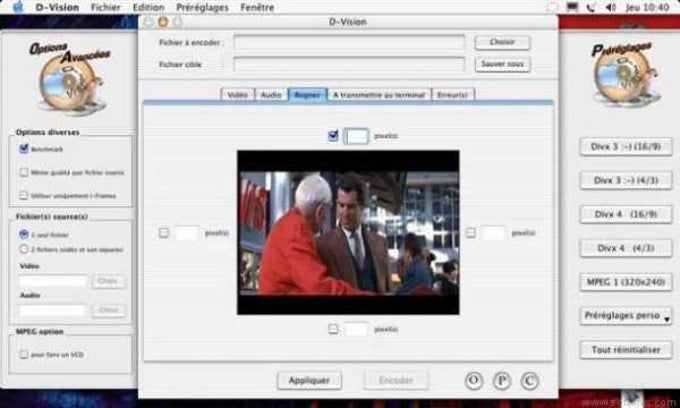
Task: Open the Erreur(s) tab
Action: click(x=453, y=95)
